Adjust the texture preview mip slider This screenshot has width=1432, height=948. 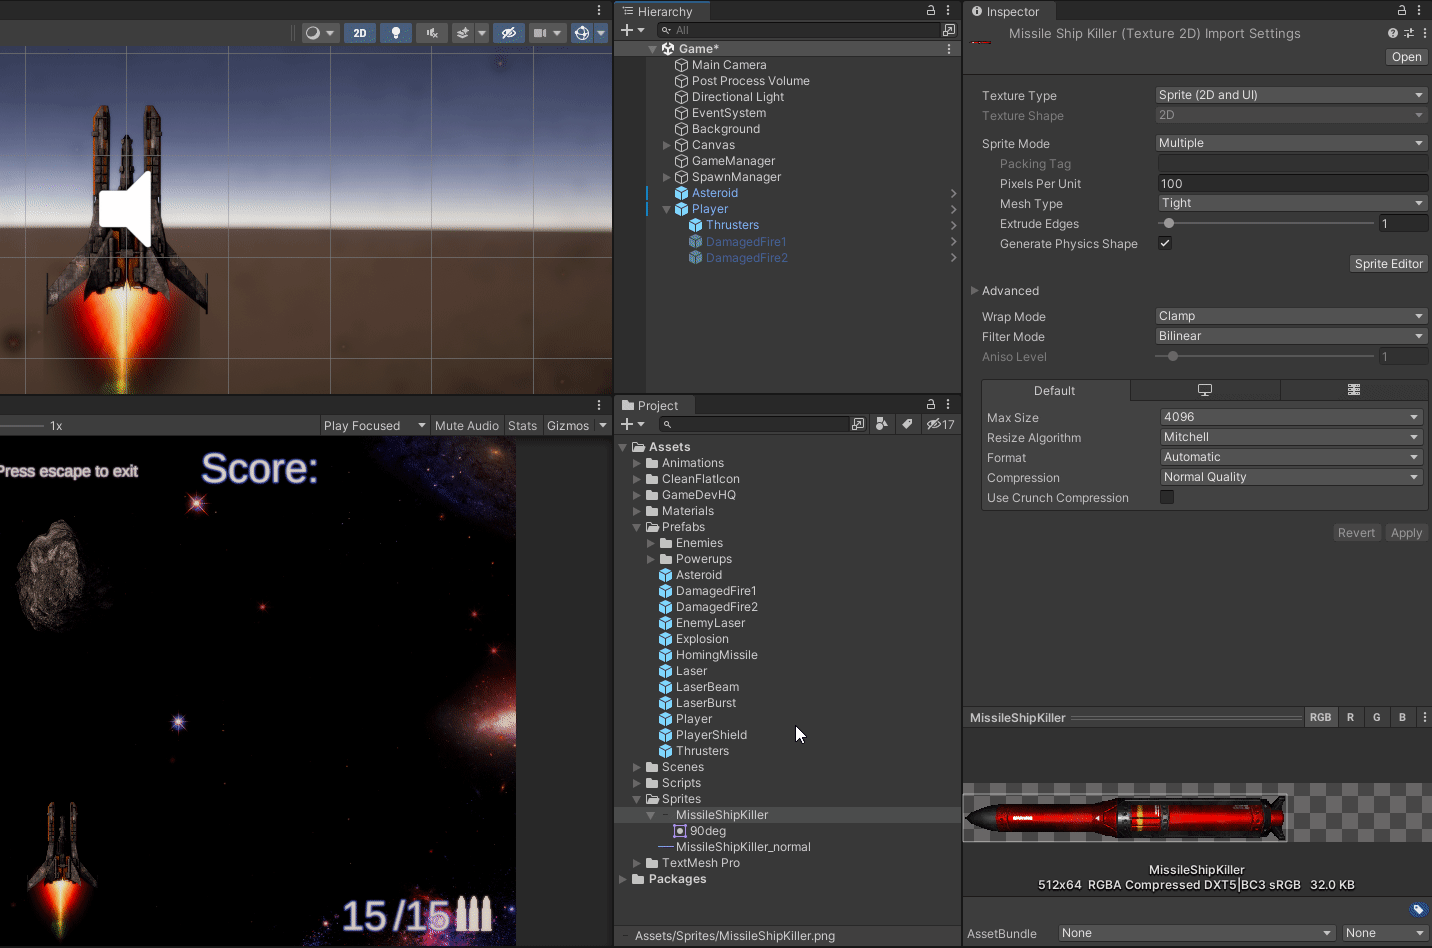[x=1186, y=718]
